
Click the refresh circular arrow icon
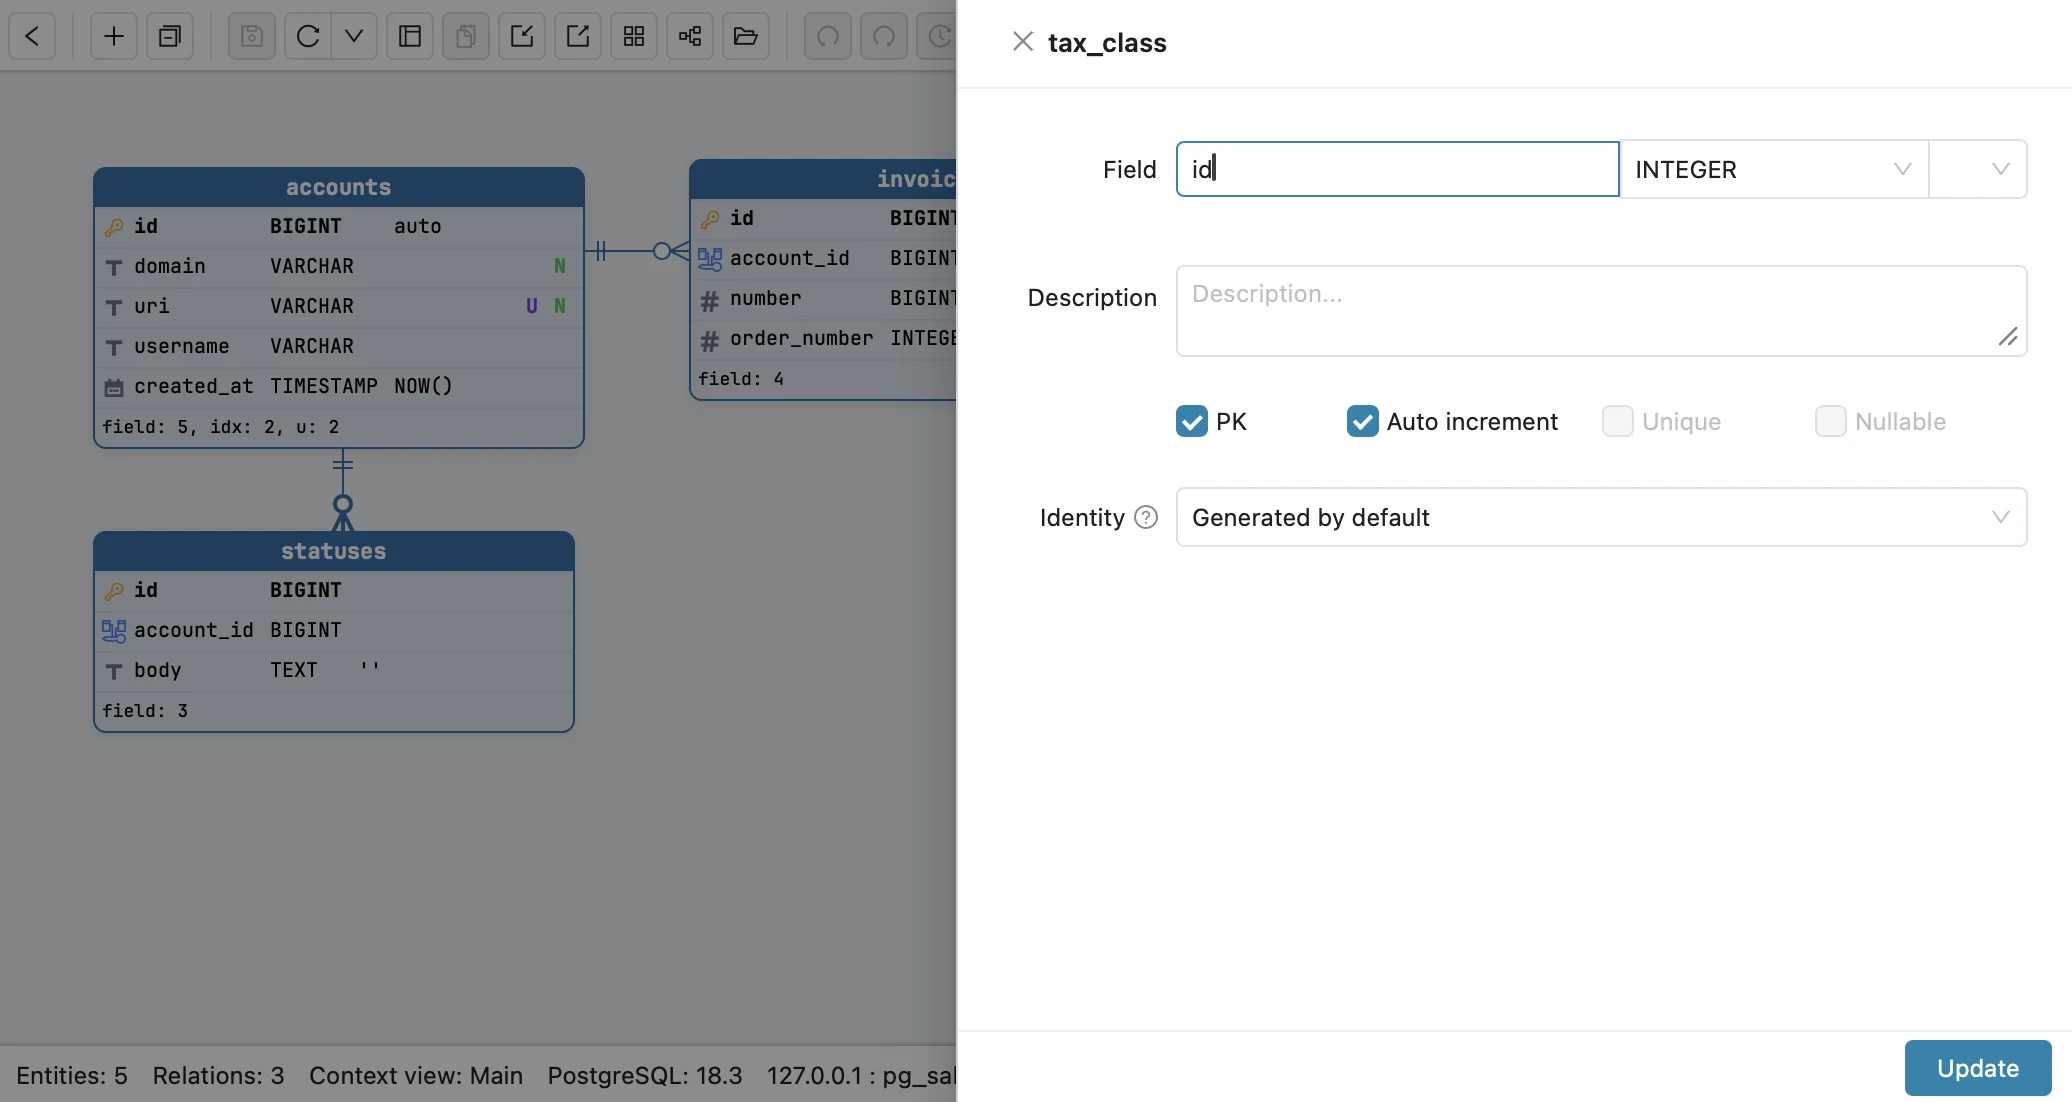tap(308, 37)
